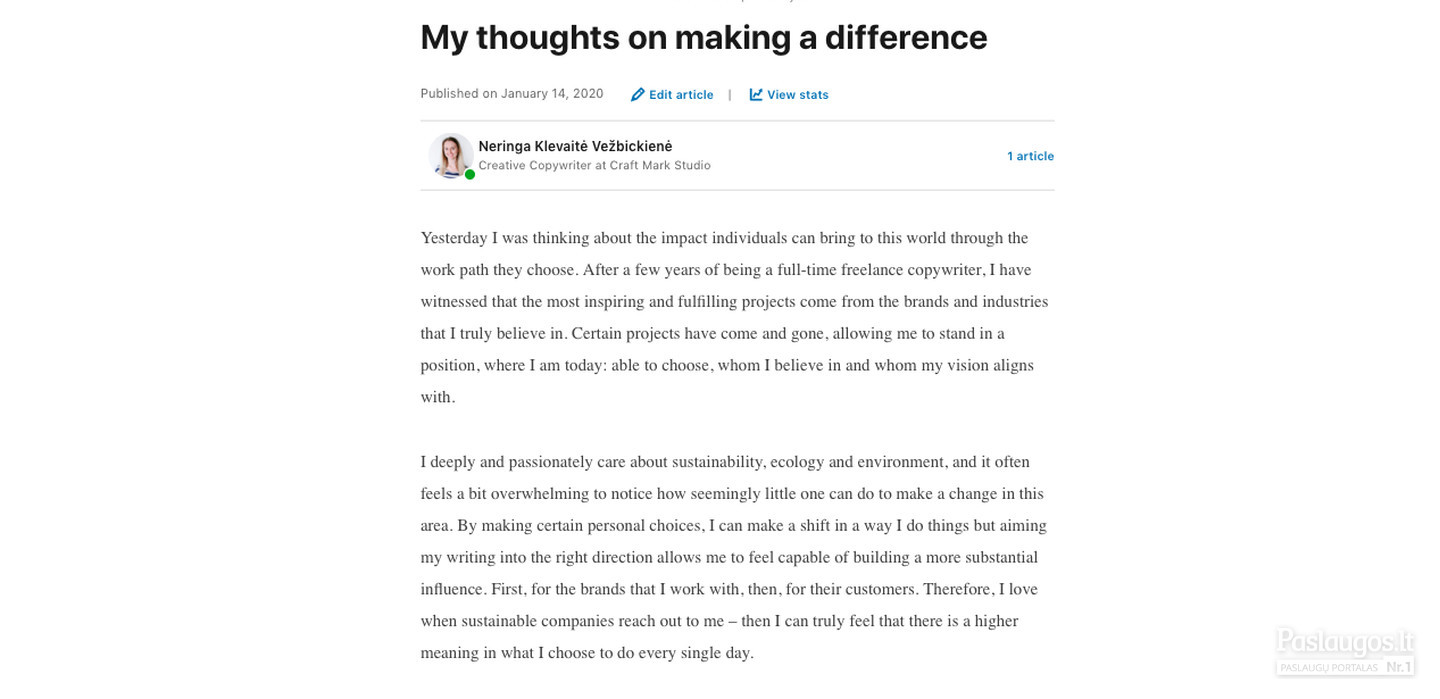Viewport: 1440px width, 699px height.
Task: Click the chart icon beside View stats
Action: pos(756,95)
